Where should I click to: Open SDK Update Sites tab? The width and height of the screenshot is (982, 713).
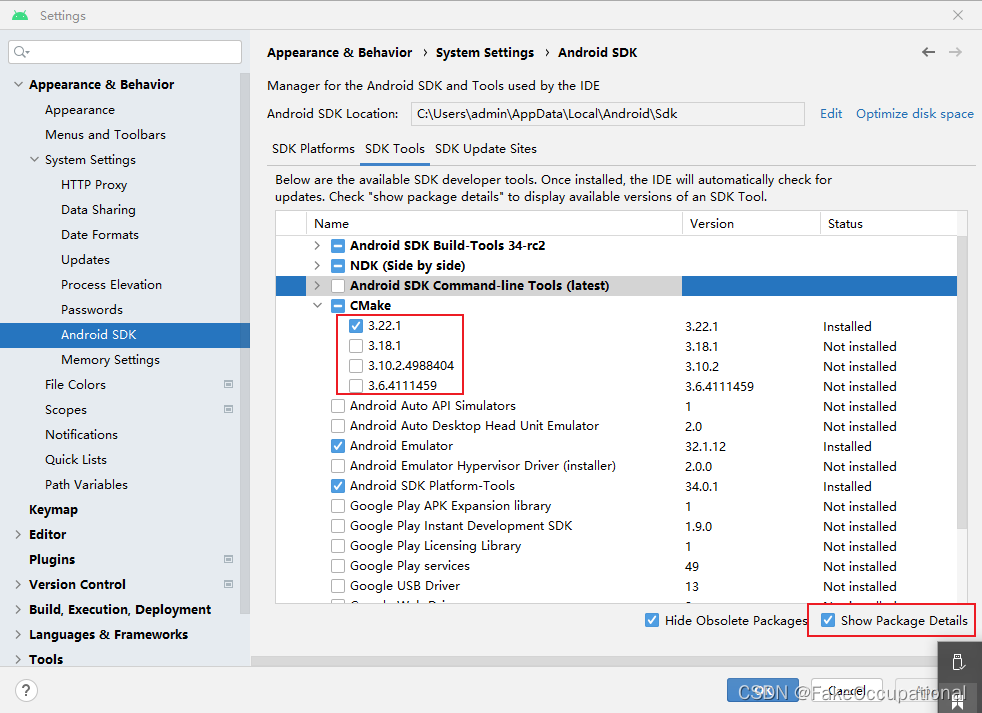pos(486,149)
